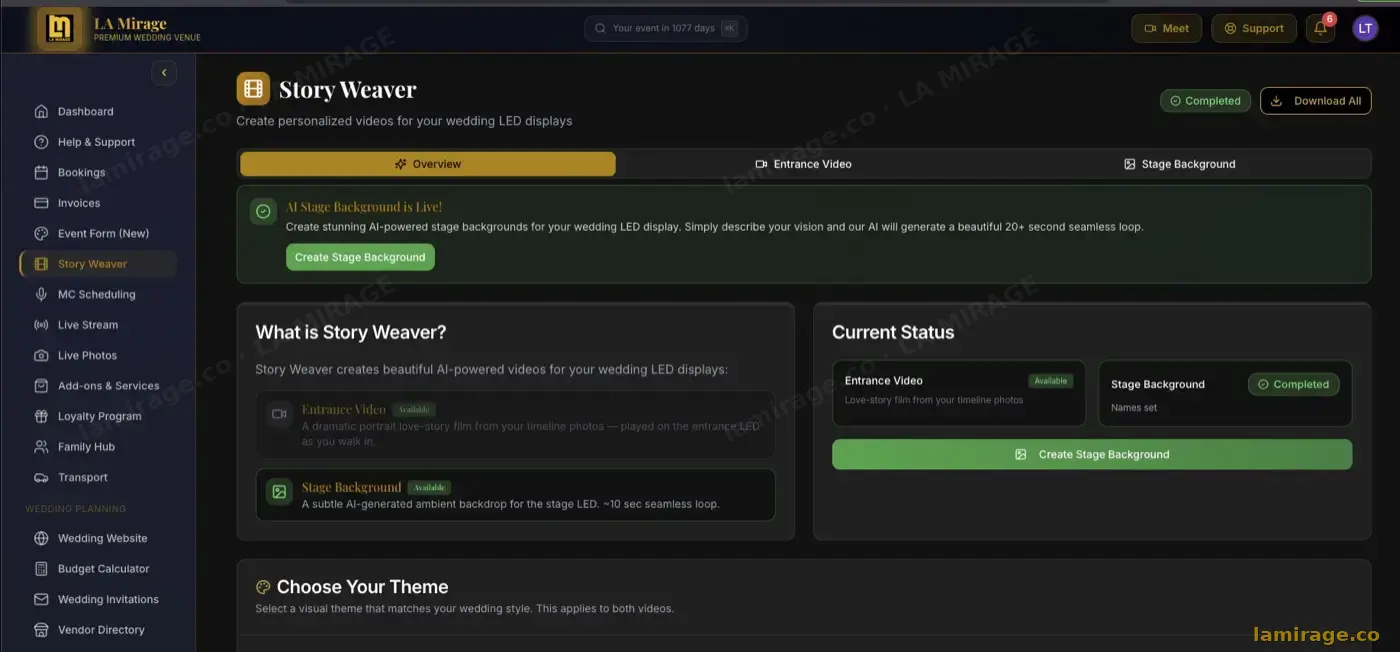Click the Entrance Video camera icon in list
Image resolution: width=1400 pixels, height=652 pixels.
click(x=279, y=413)
